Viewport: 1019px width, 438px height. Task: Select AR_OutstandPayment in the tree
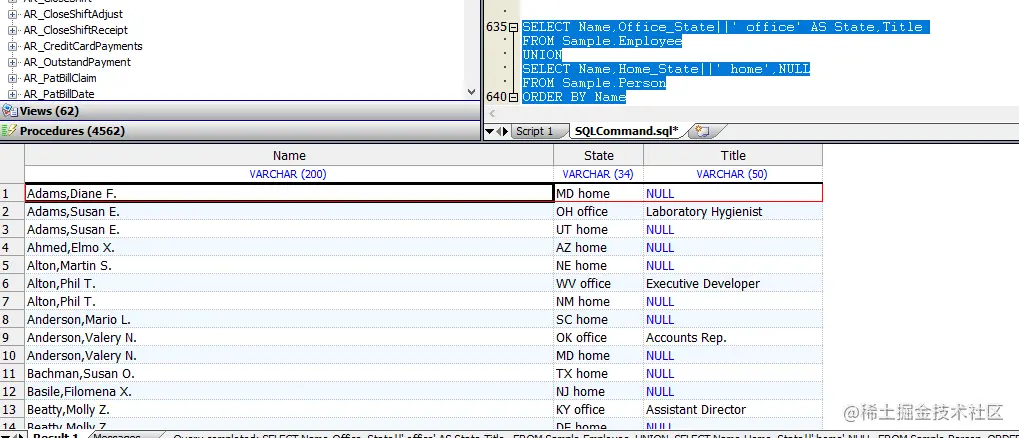(77, 62)
